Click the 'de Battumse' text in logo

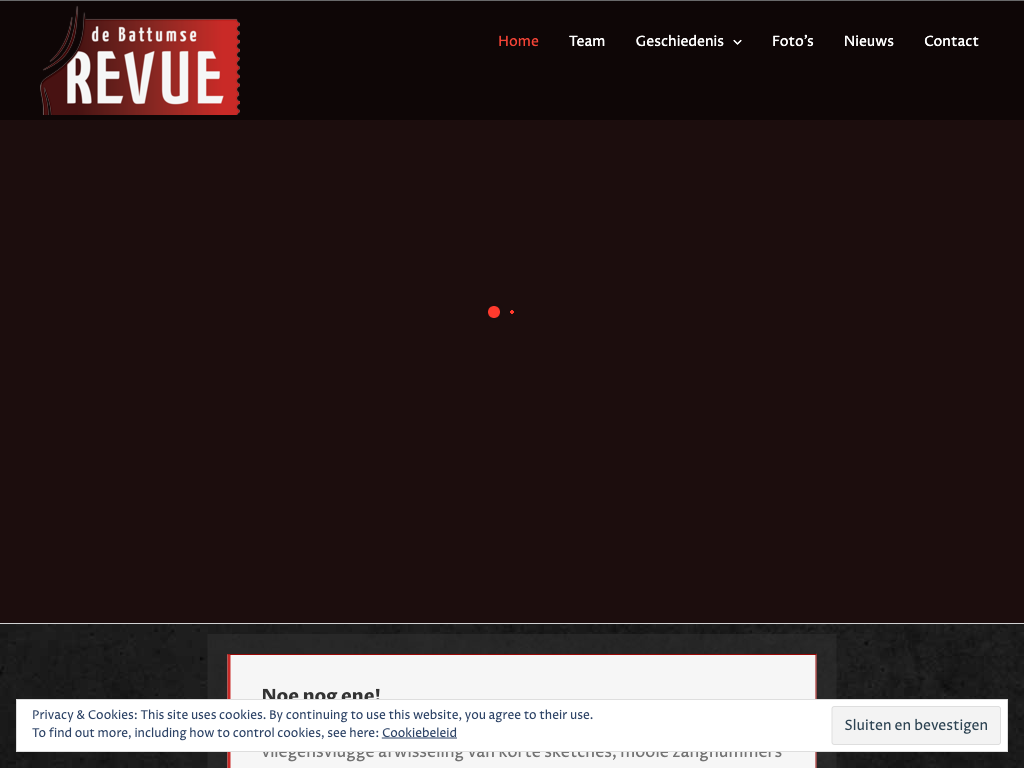[144, 35]
